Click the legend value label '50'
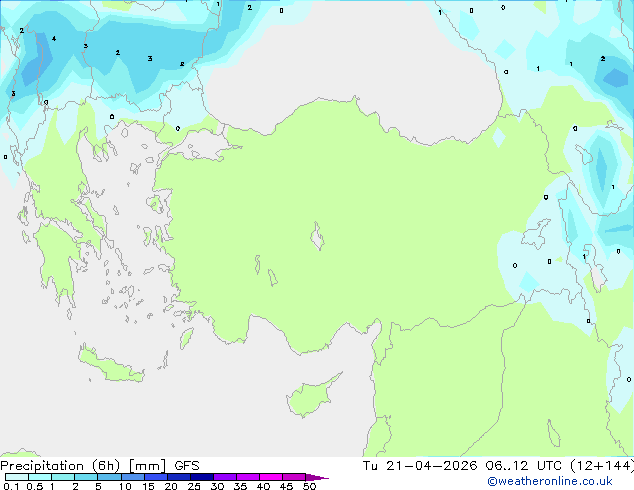 coord(309,486)
